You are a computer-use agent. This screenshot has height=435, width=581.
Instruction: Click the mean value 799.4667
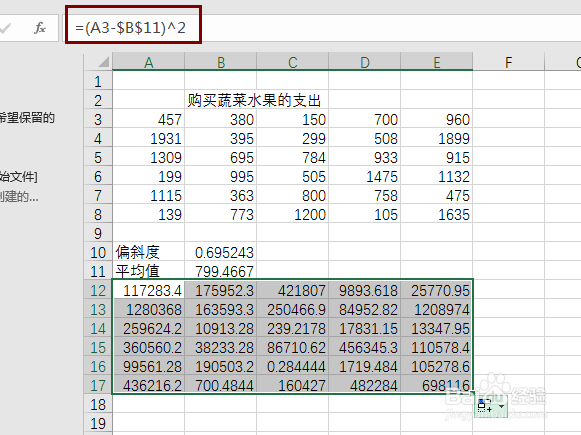coord(220,271)
